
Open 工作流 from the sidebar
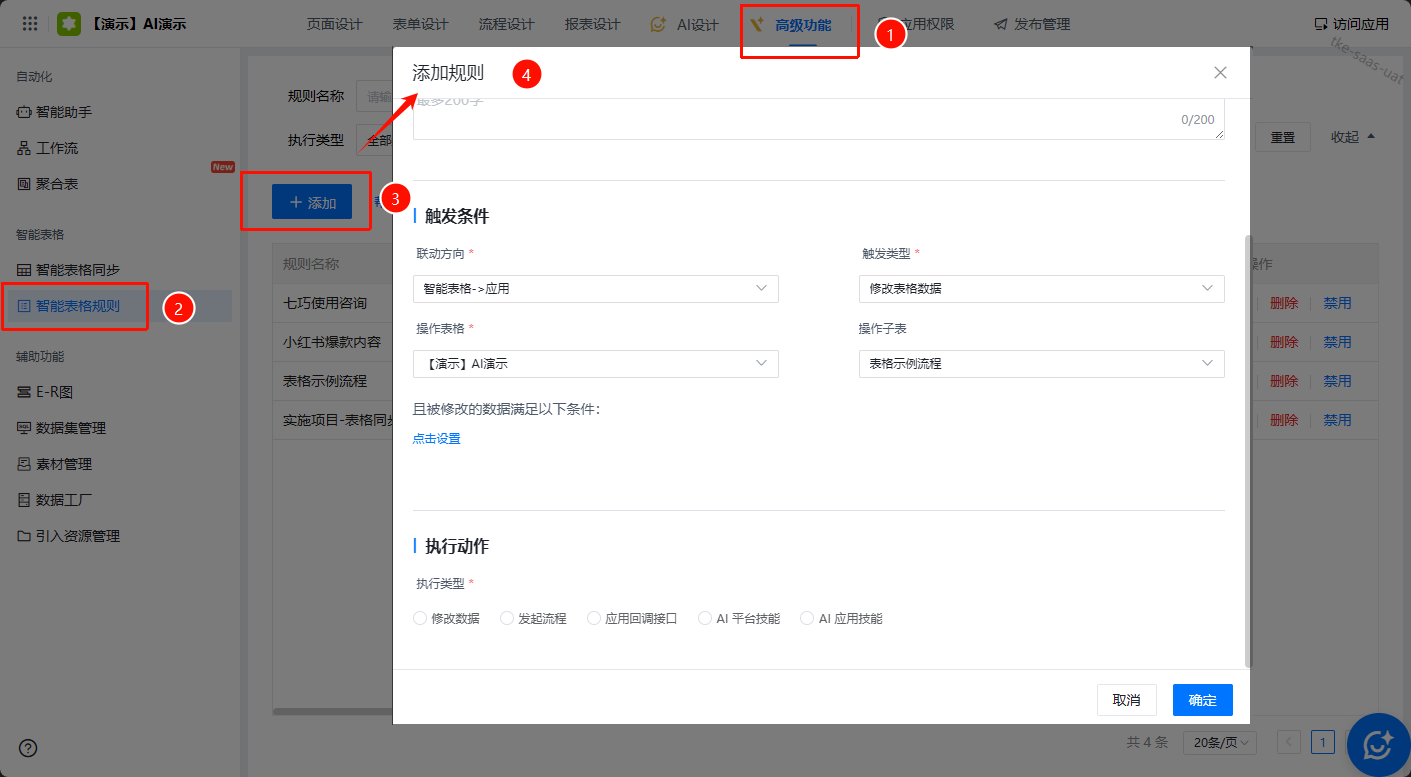pos(24,148)
